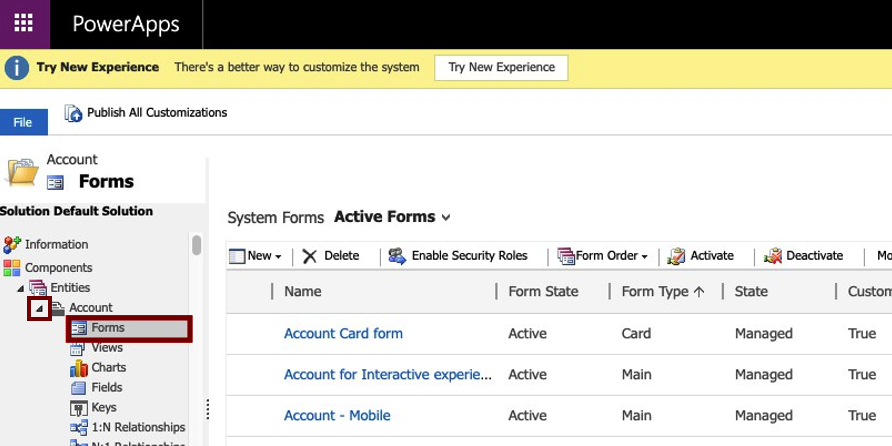Click the Card form type cell
The width and height of the screenshot is (892, 446).
tap(636, 333)
